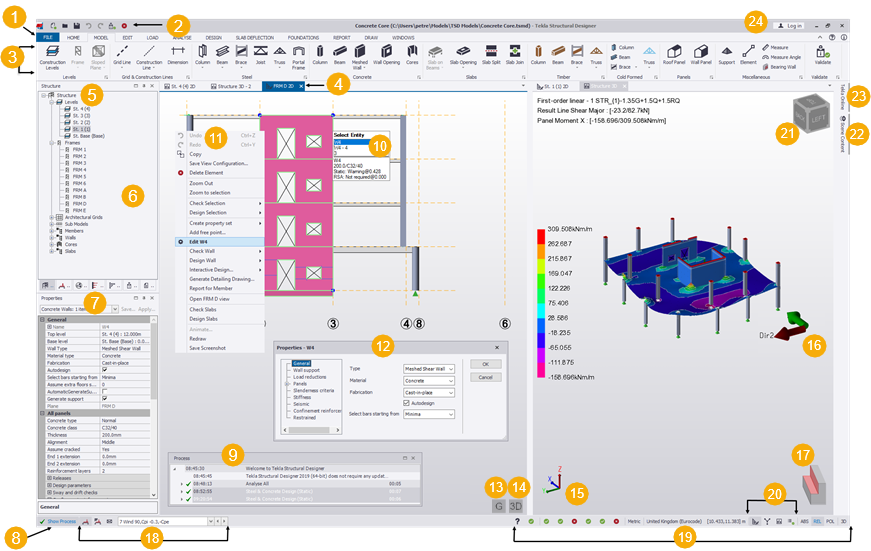871x551 pixels.
Task: Click Save Screenshot in context menu
Action: (x=207, y=348)
